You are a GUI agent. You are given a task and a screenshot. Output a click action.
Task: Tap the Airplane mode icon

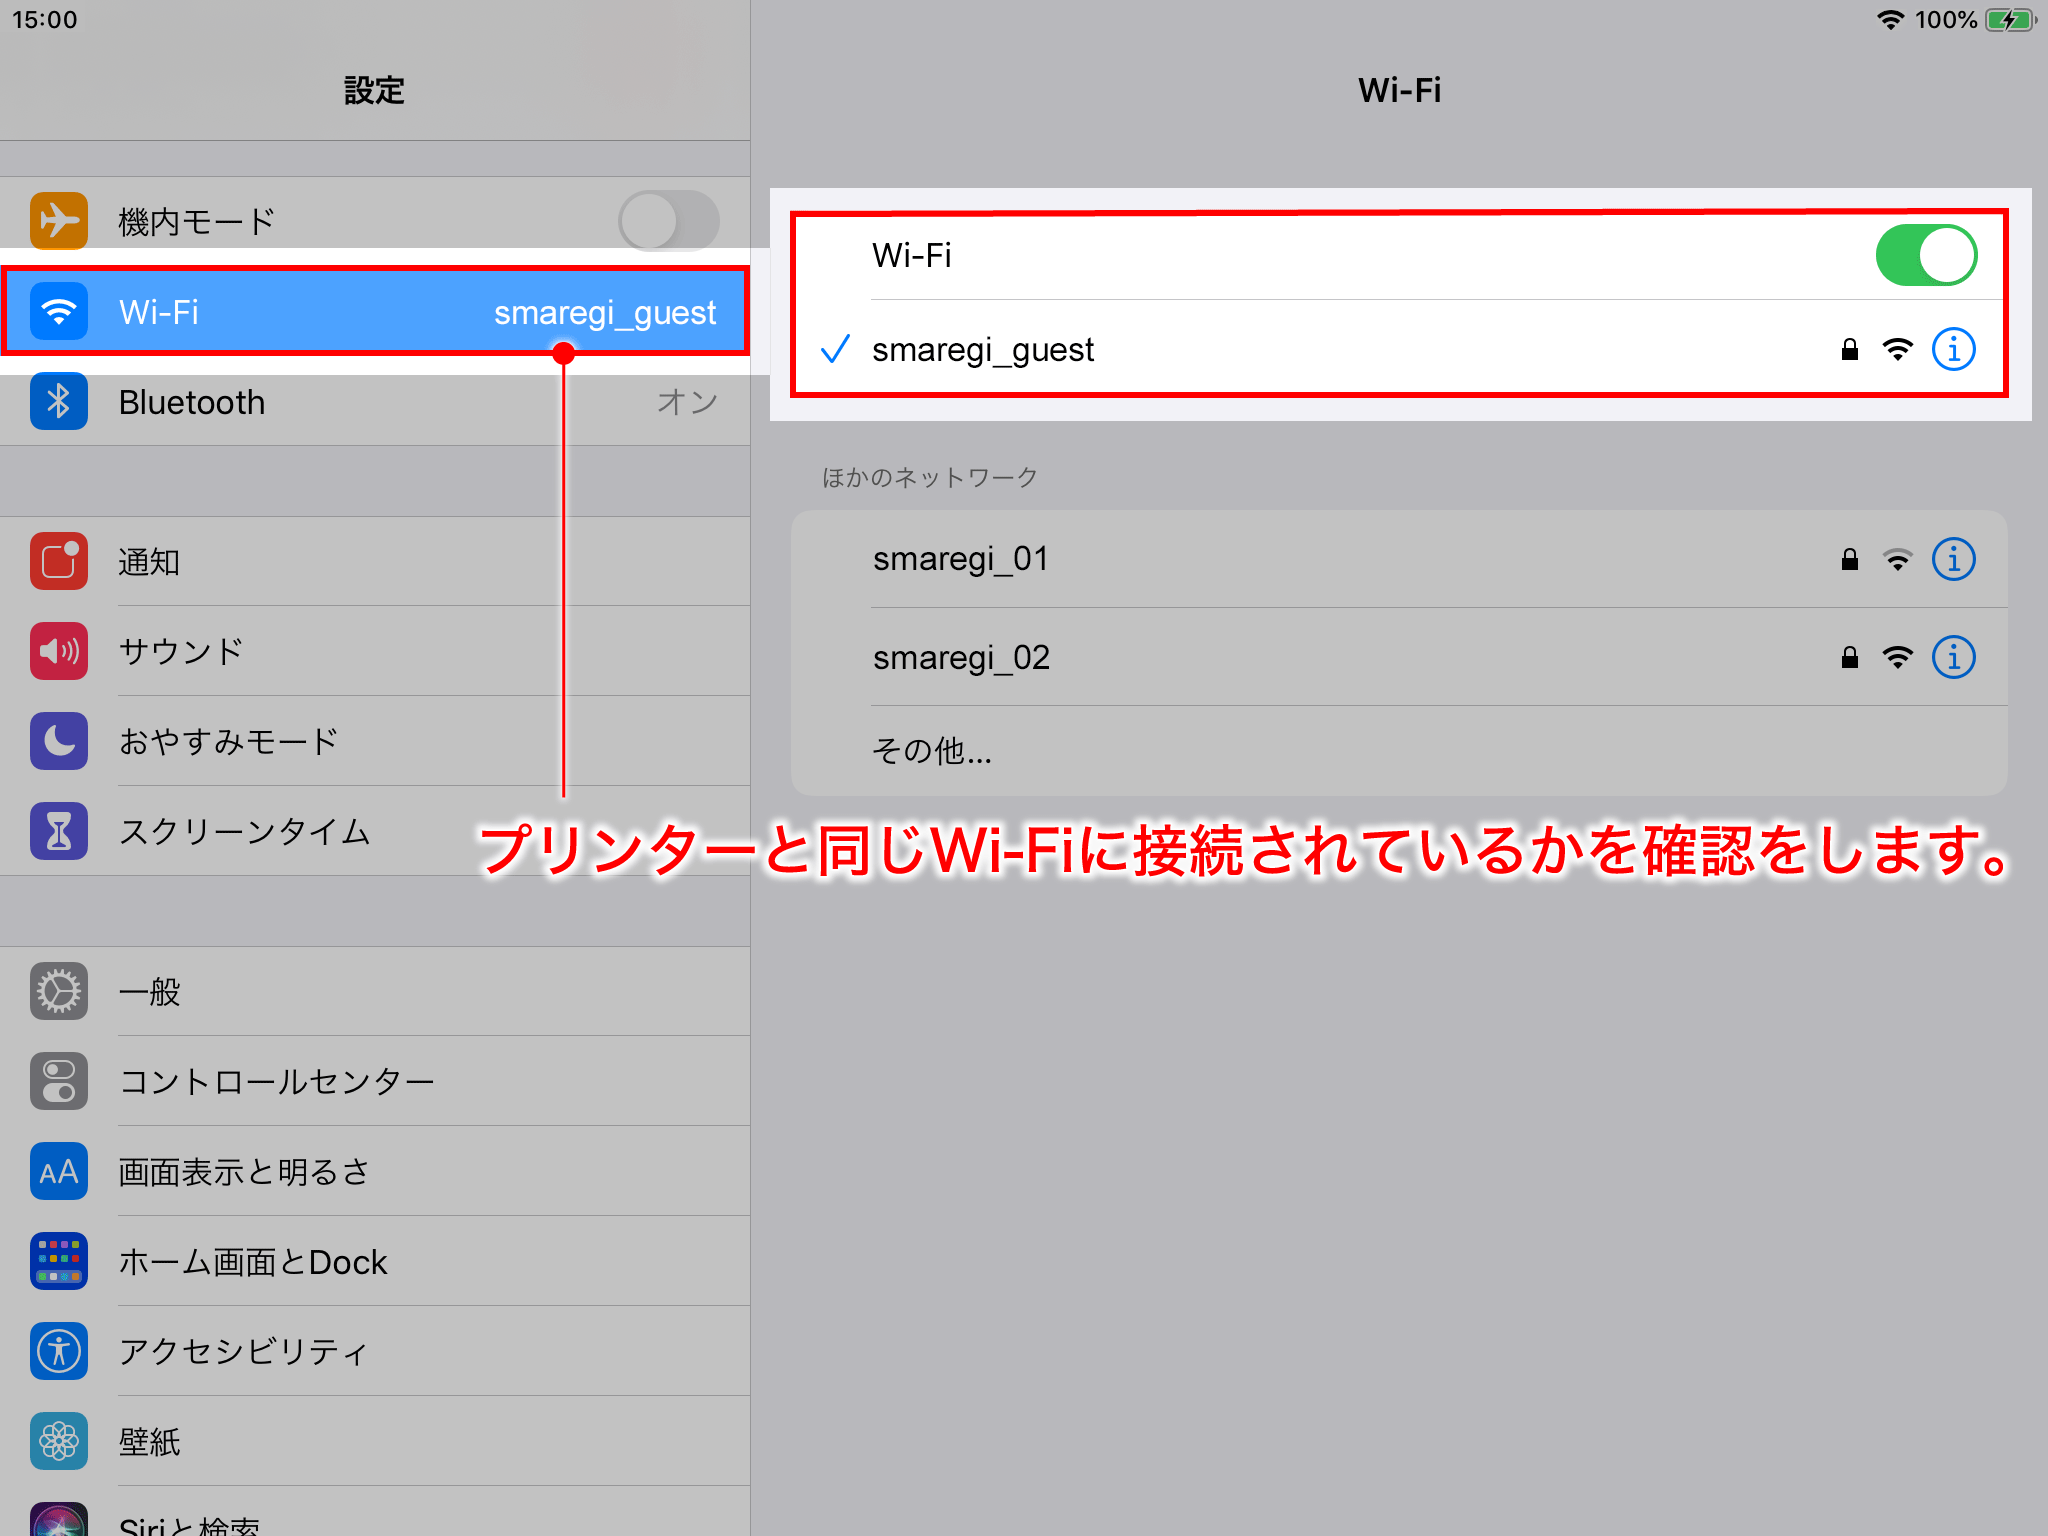(x=58, y=220)
